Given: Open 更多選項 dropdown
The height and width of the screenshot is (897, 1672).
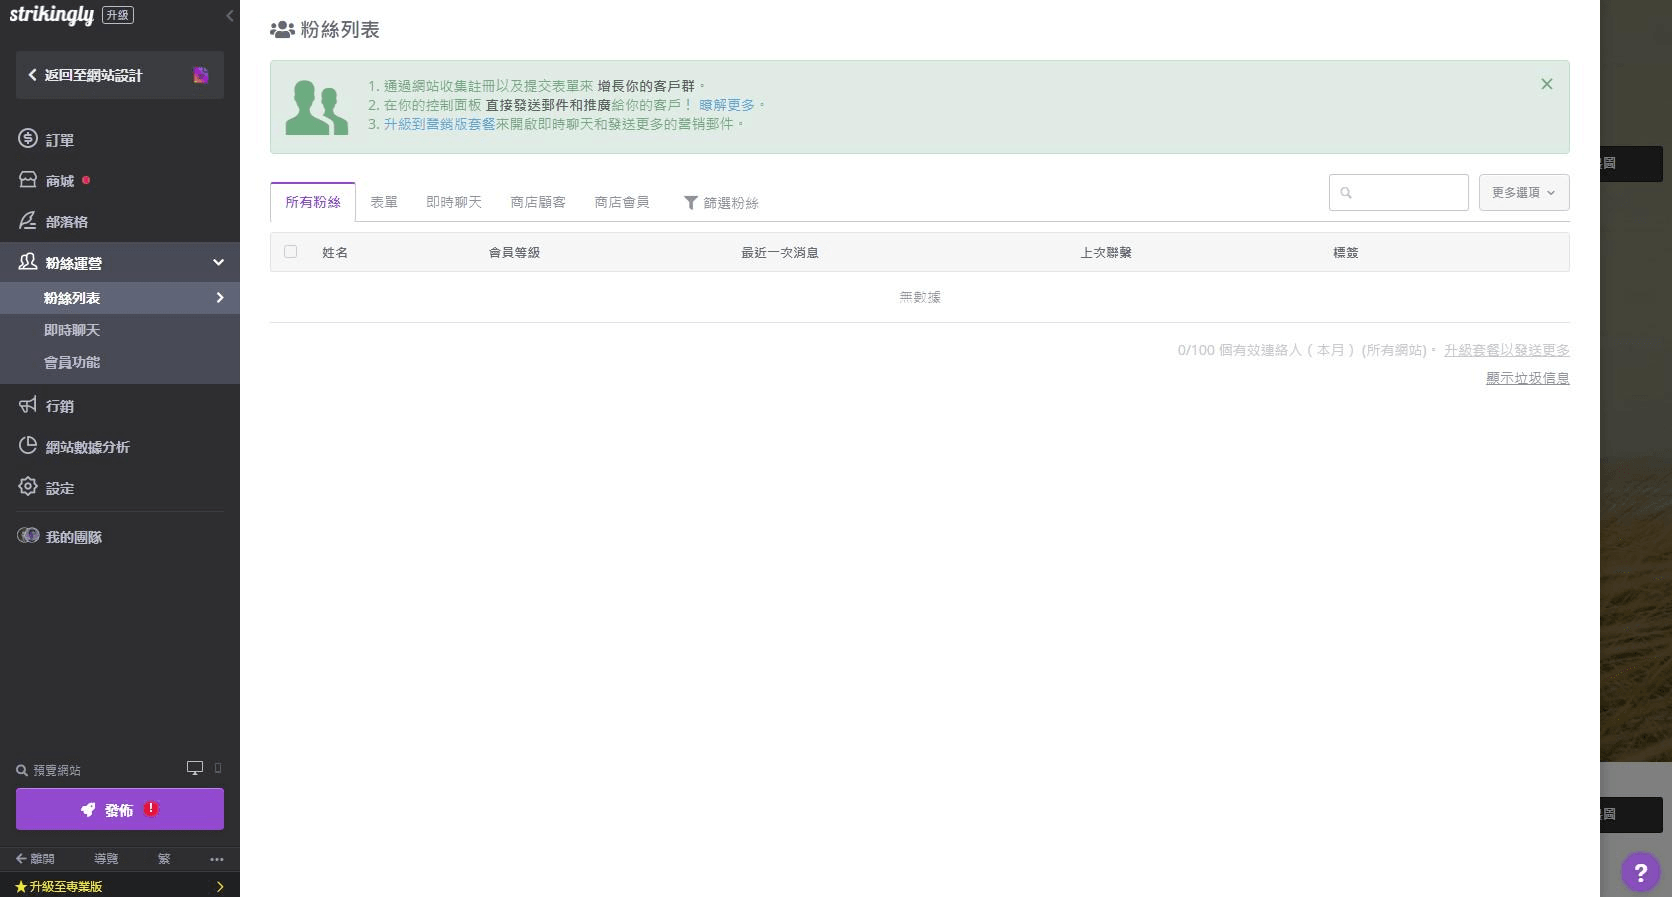Looking at the screenshot, I should [1524, 193].
